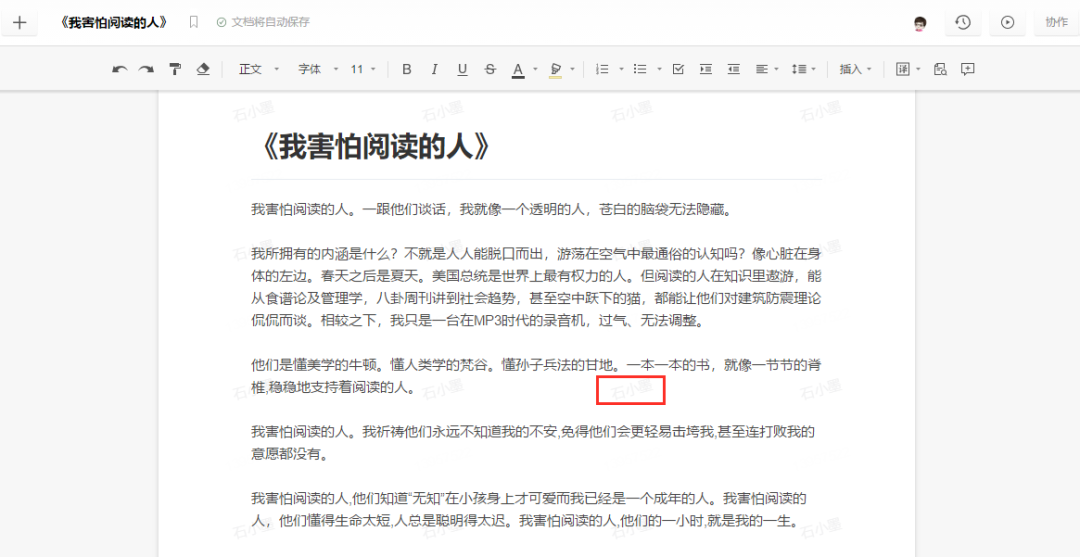
Task: Increase paragraph indent
Action: pos(706,69)
